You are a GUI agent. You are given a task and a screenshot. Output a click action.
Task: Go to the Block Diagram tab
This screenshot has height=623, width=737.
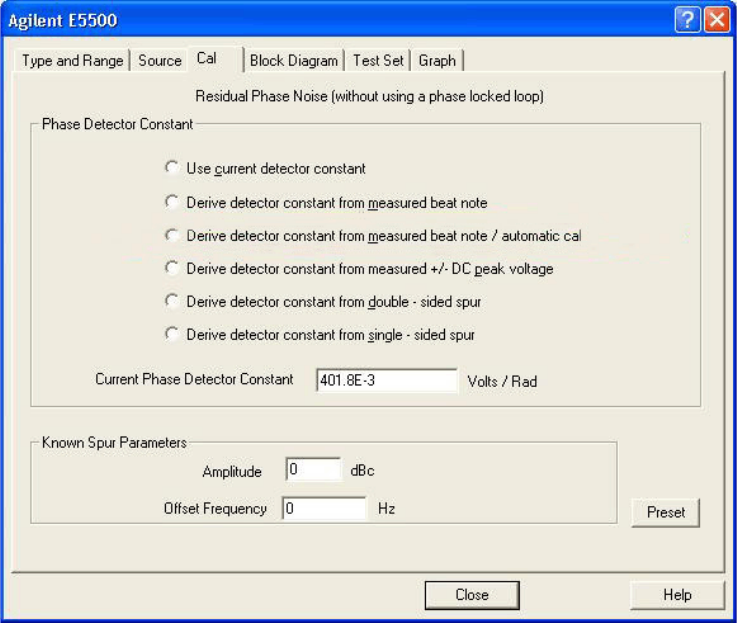pos(294,61)
